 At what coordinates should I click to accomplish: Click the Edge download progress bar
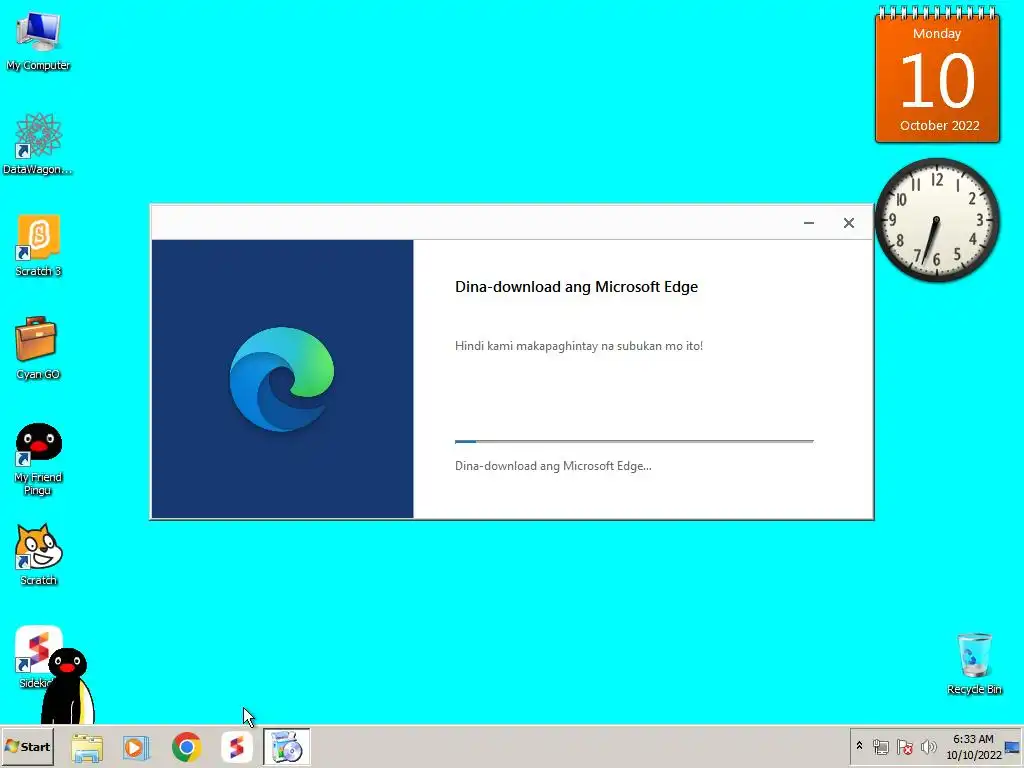point(634,441)
